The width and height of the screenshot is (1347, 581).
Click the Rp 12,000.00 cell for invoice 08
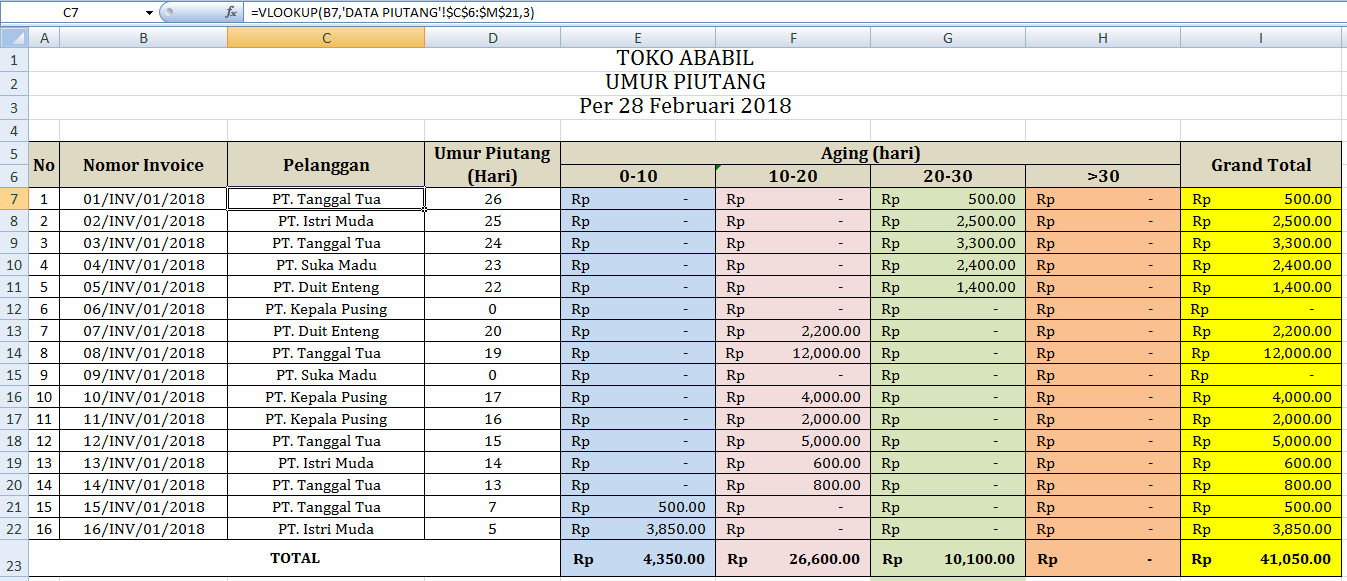click(794, 353)
